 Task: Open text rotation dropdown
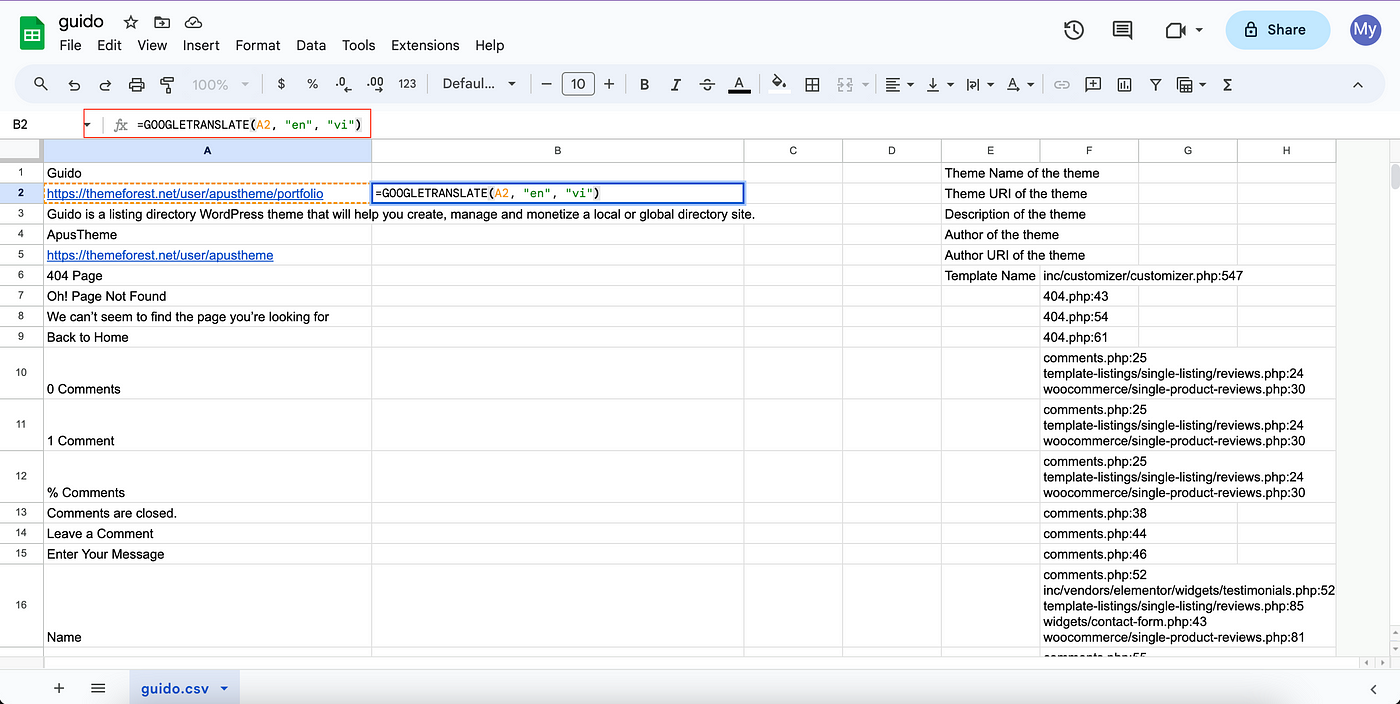click(x=1020, y=84)
